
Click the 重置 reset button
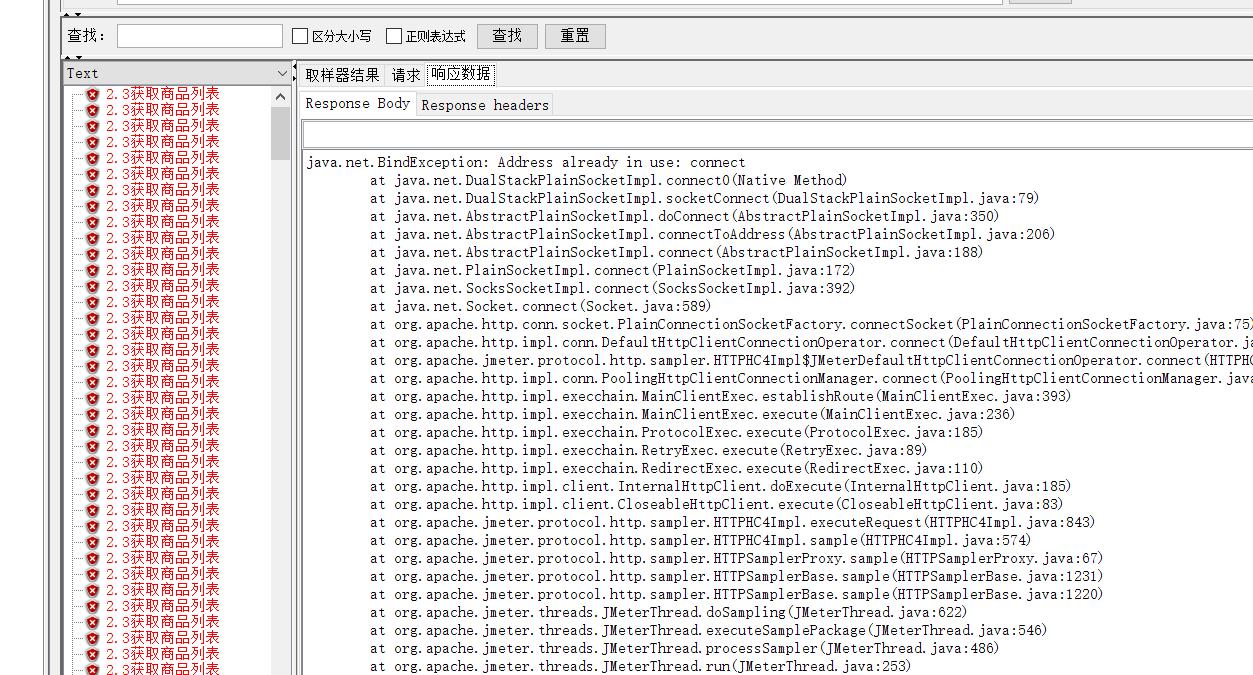575,36
